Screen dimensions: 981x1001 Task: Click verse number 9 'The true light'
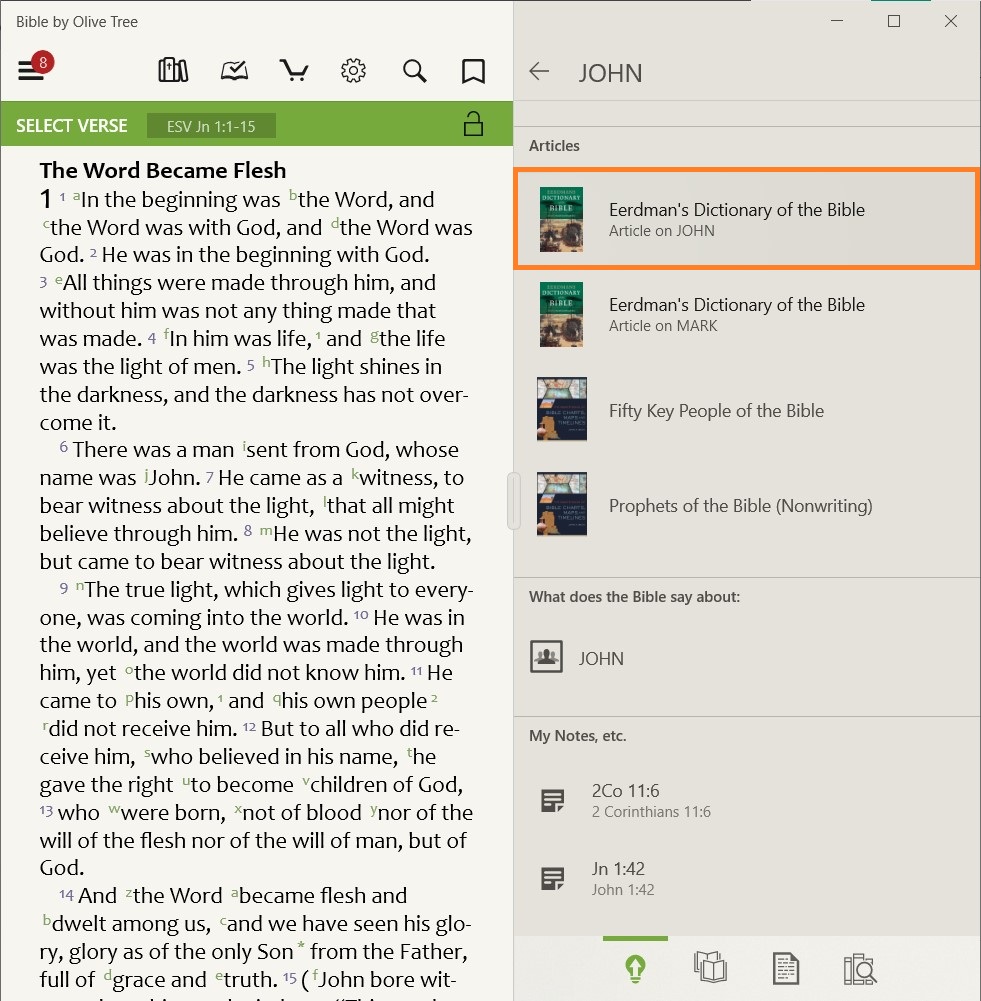tap(64, 588)
